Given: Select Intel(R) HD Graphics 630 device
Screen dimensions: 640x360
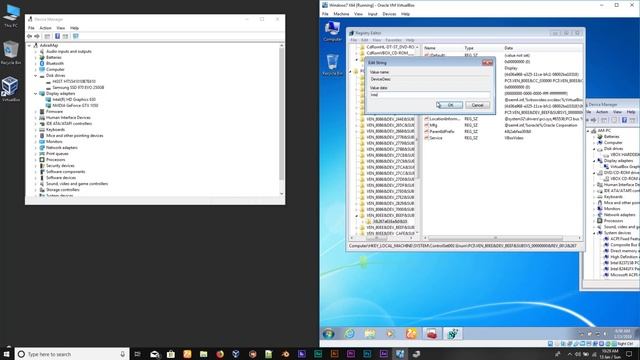Looking at the screenshot, I should point(74,100).
